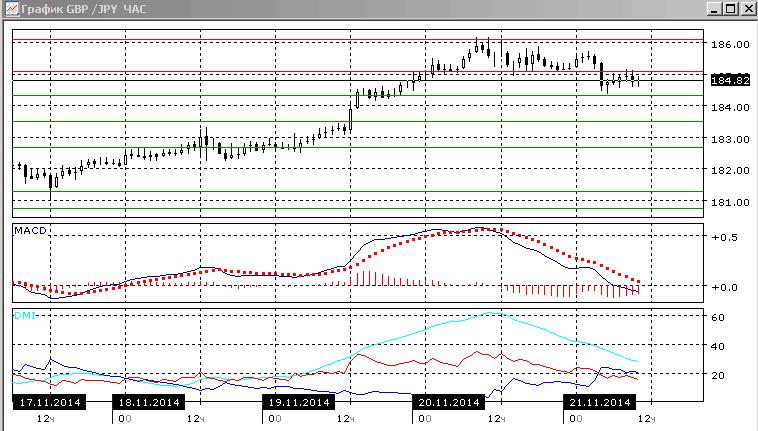Screen dimensions: 758x431
Task: Select the 17.11.2014 date marker
Action: coord(50,402)
